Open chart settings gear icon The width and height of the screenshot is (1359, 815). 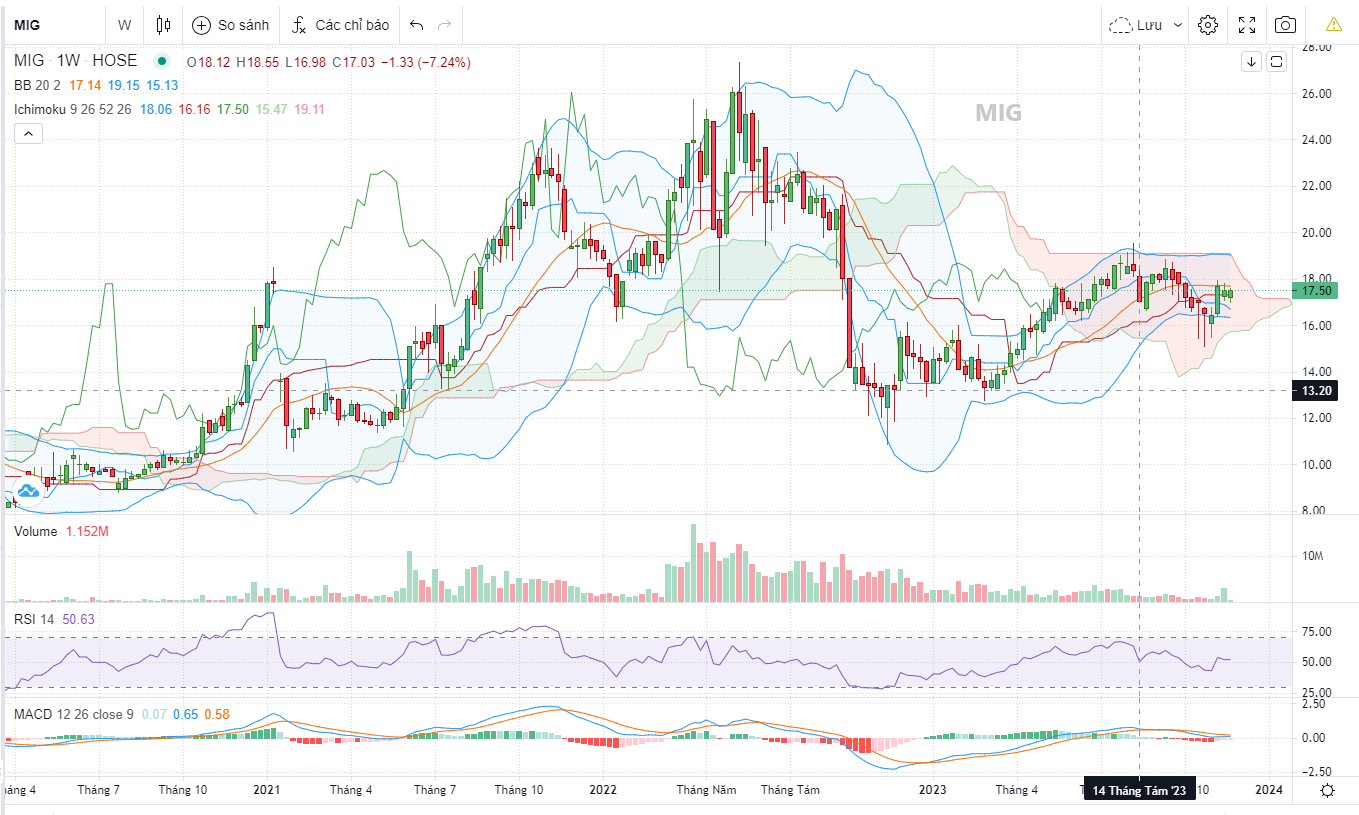click(x=1208, y=25)
